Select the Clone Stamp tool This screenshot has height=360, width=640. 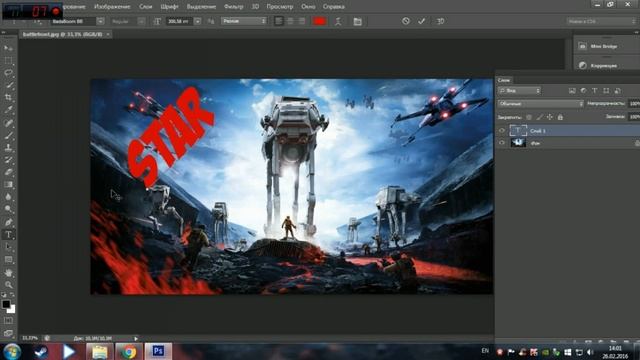pos(8,147)
